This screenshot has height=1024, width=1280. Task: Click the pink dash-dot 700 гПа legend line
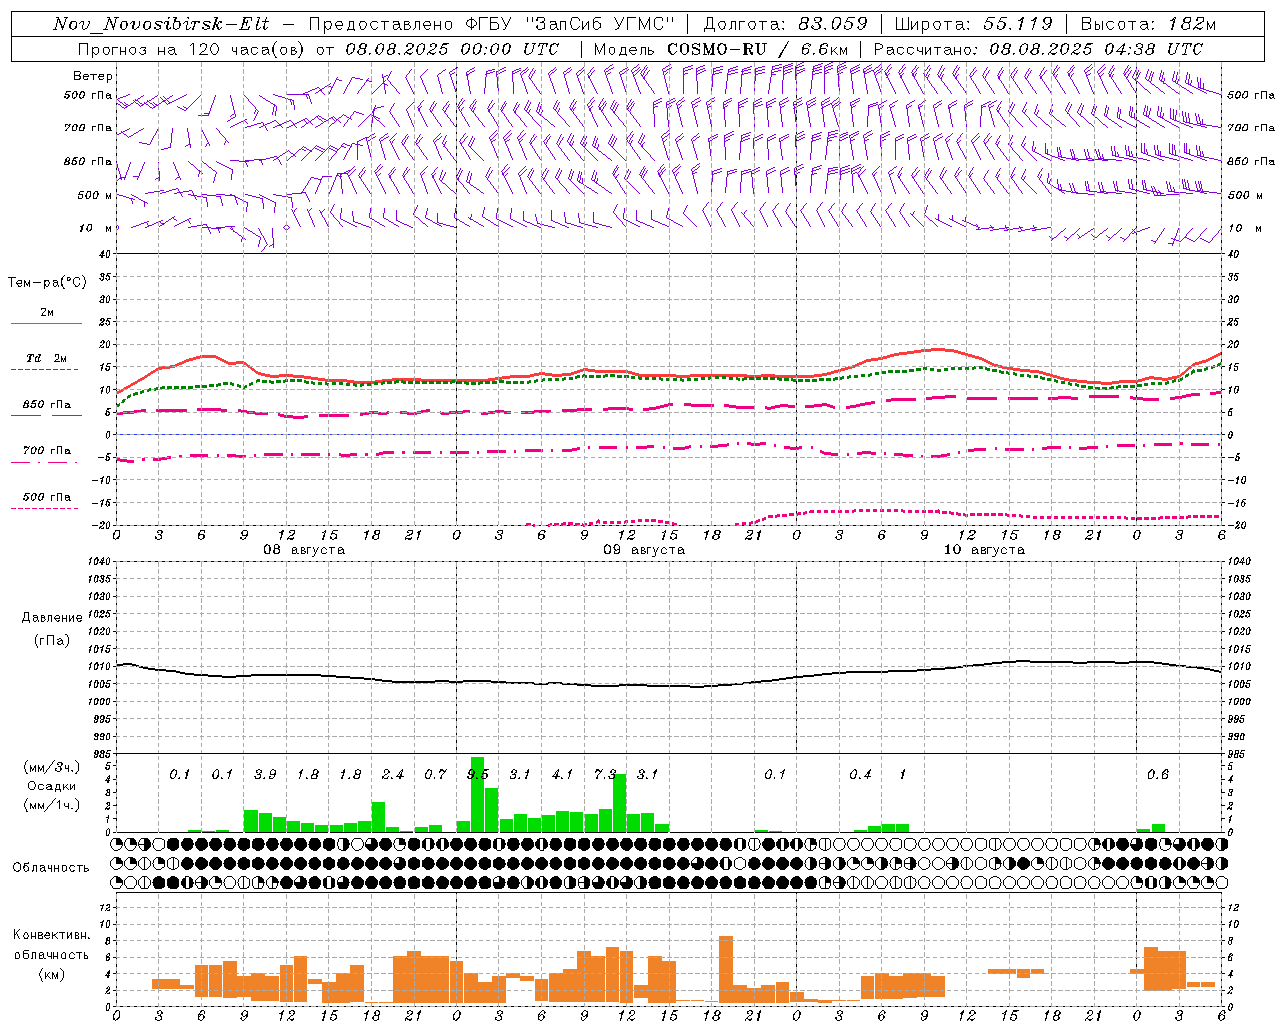pyautogui.click(x=44, y=462)
